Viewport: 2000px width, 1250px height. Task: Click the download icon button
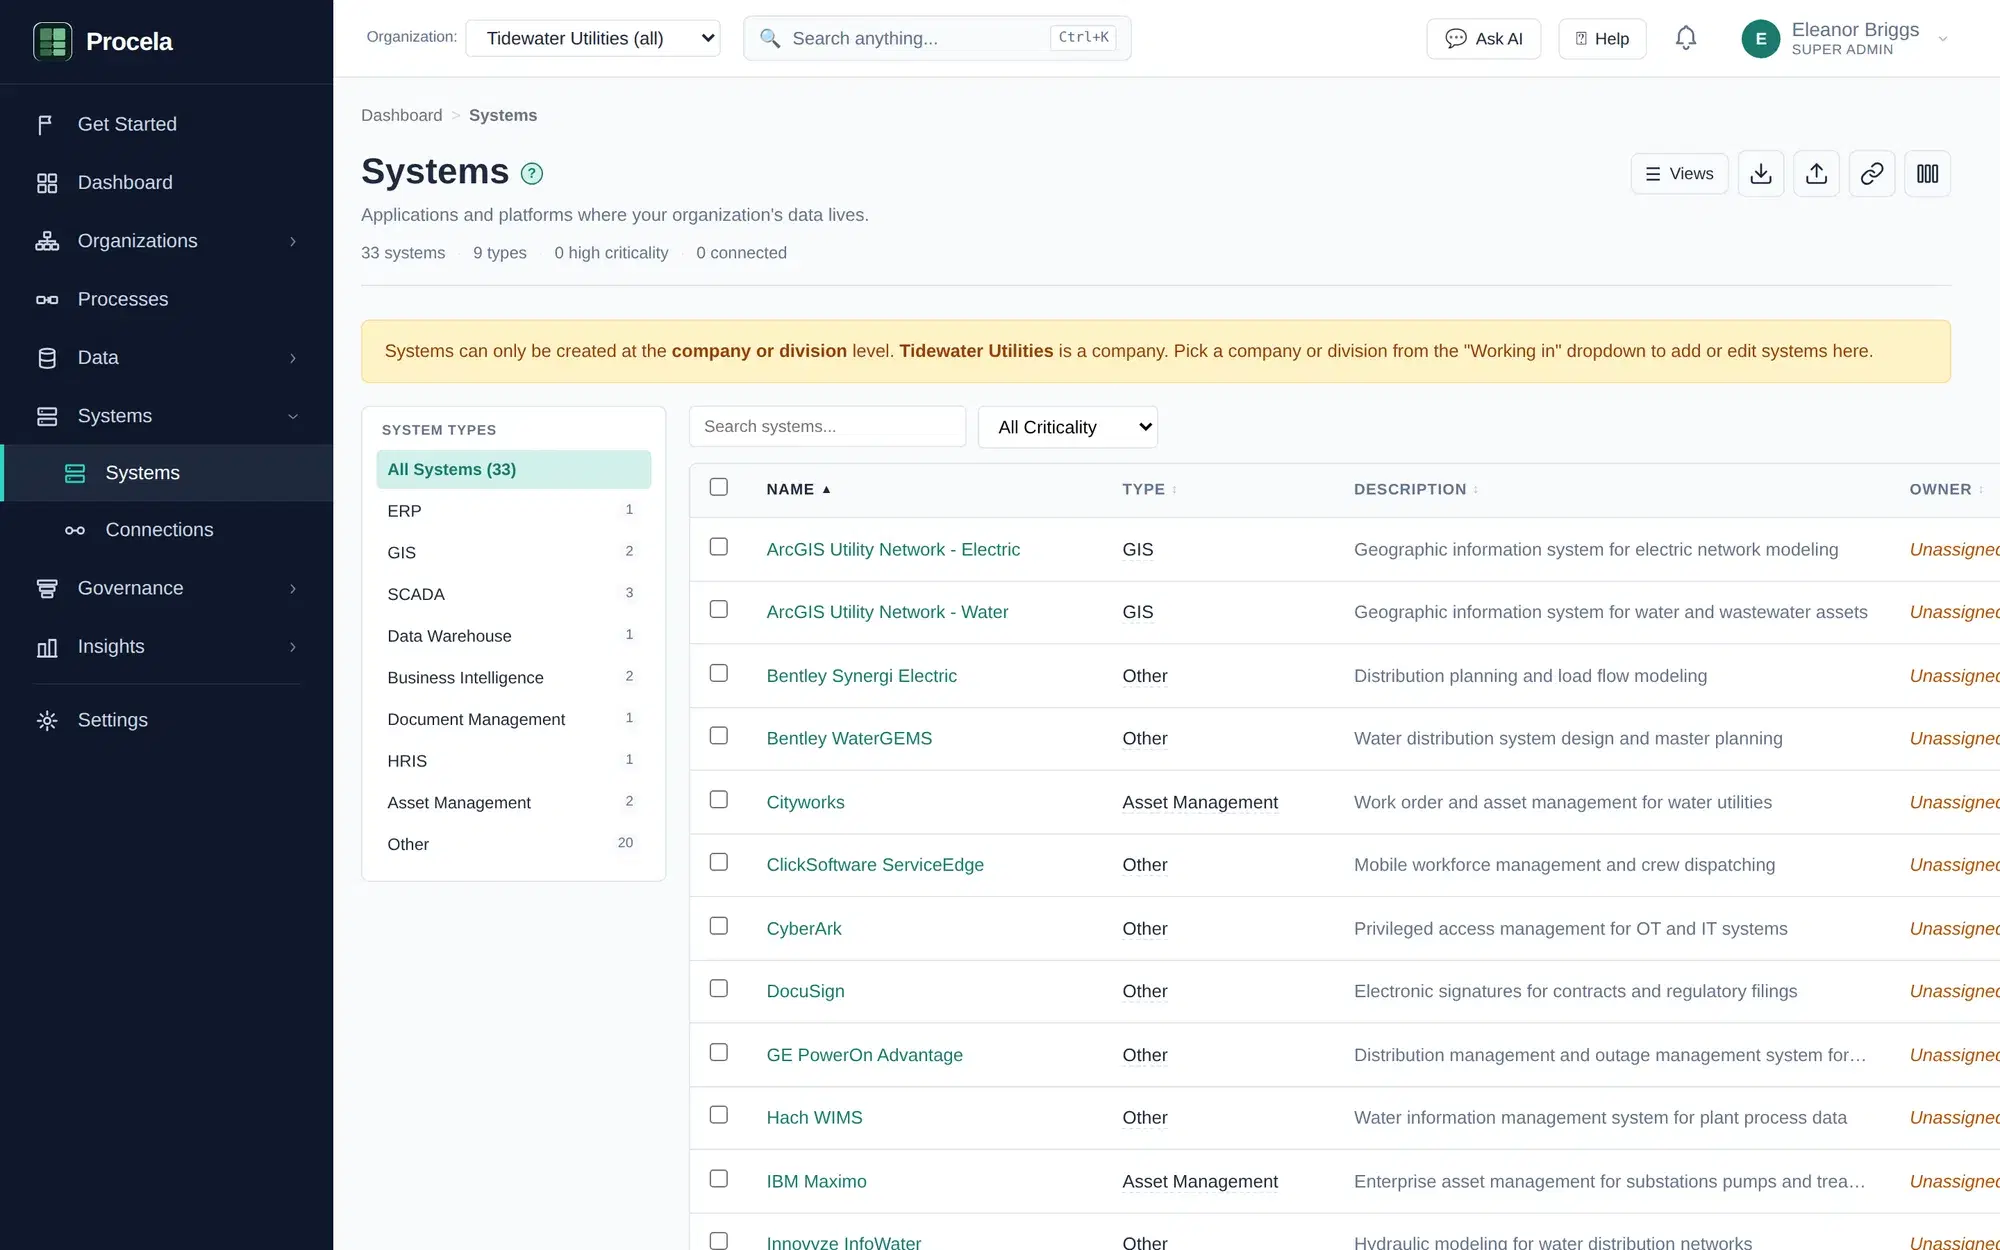1761,174
